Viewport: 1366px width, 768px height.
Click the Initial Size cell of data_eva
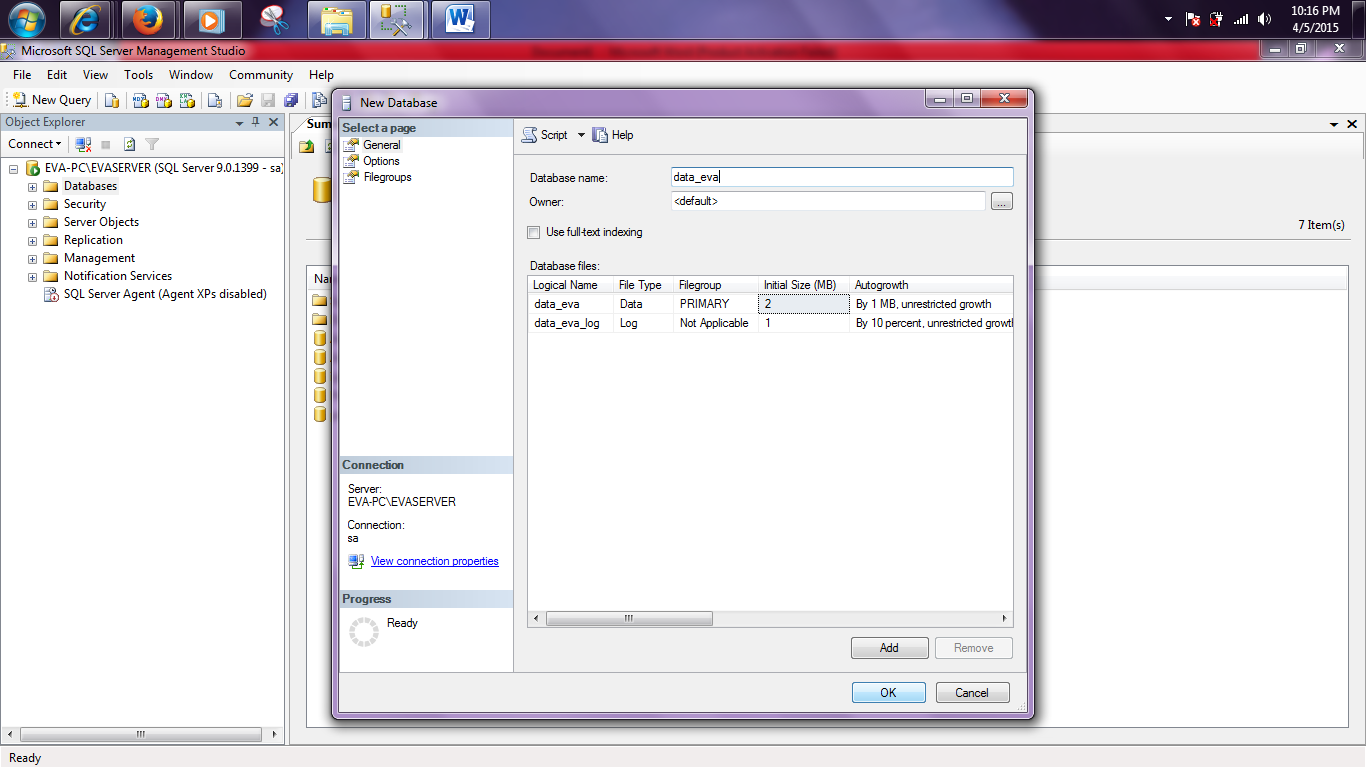click(x=804, y=304)
